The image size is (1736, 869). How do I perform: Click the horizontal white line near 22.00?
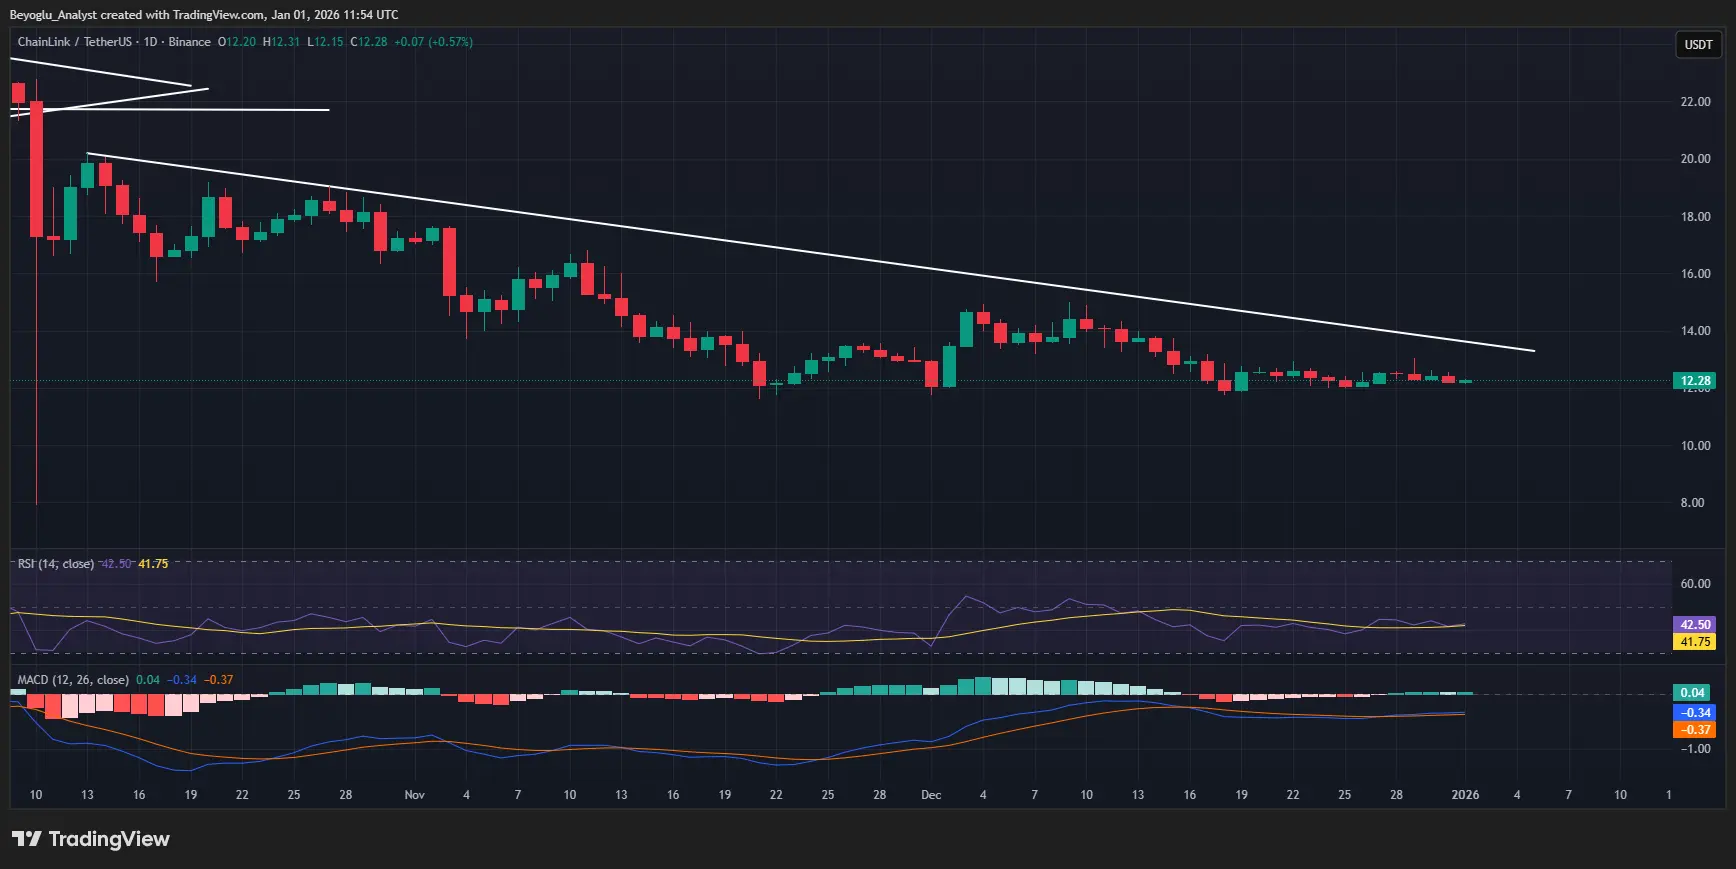[170, 110]
